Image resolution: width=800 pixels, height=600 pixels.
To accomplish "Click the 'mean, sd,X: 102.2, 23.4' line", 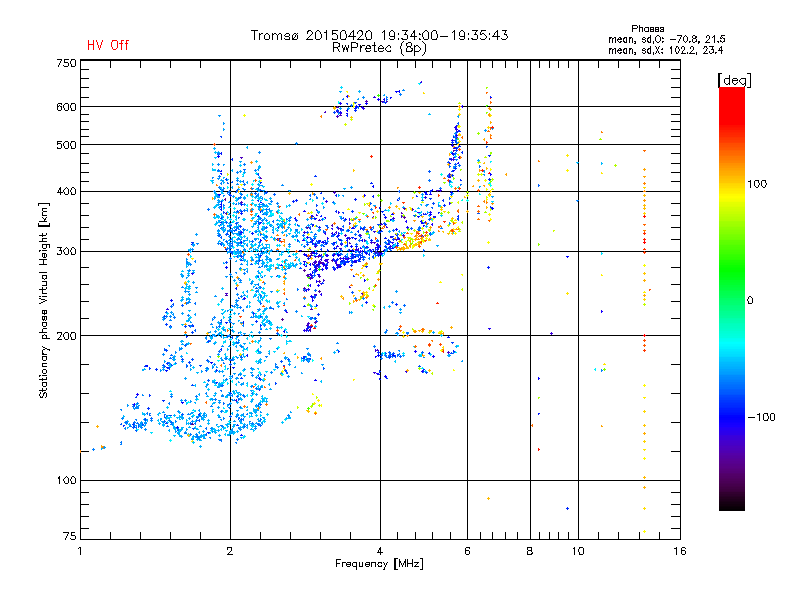I will click(665, 50).
